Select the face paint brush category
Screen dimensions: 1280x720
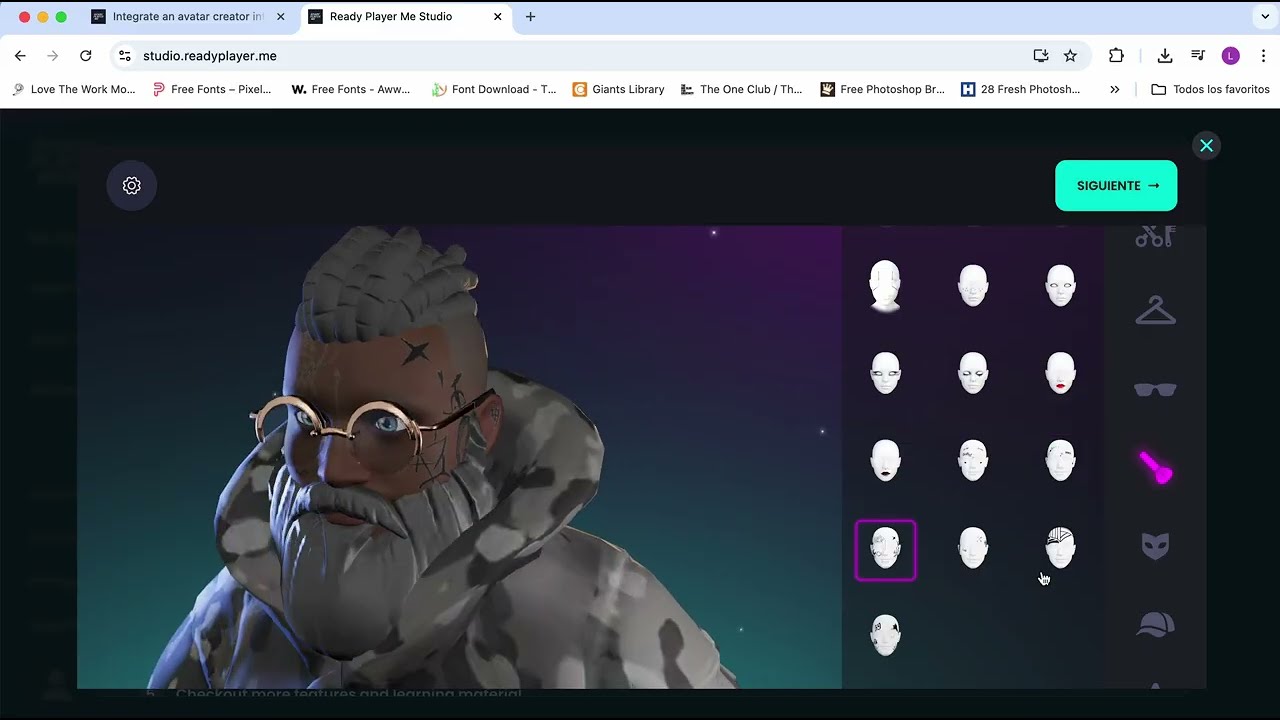click(1155, 467)
